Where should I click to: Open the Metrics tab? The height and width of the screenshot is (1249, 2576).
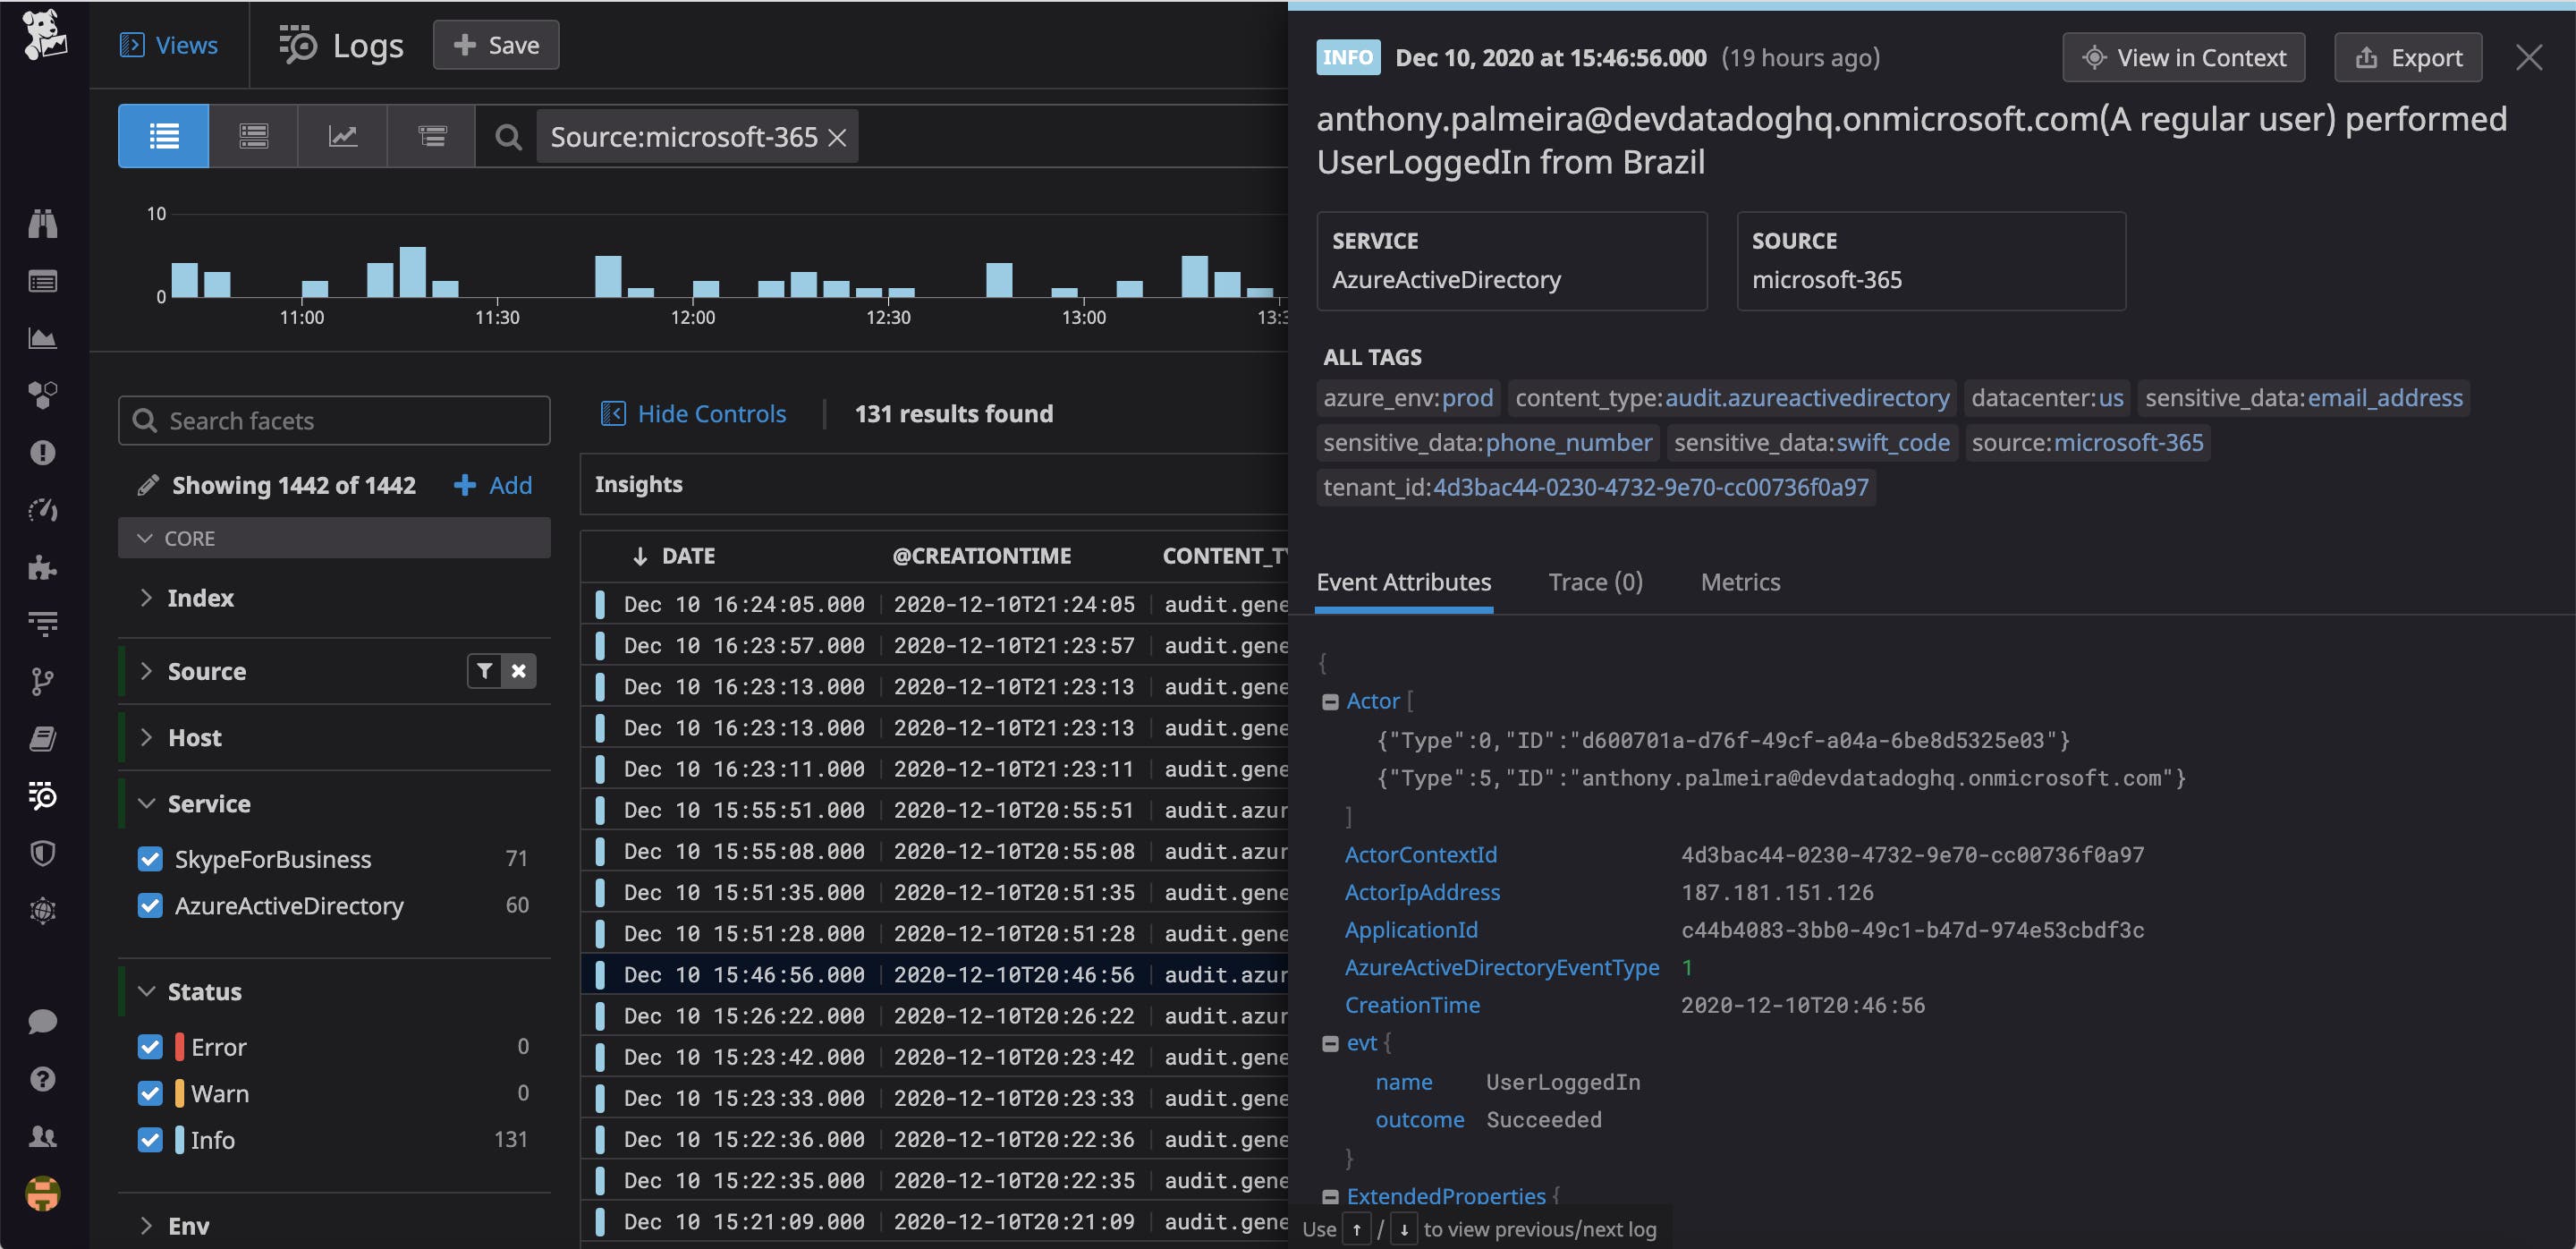click(x=1740, y=581)
